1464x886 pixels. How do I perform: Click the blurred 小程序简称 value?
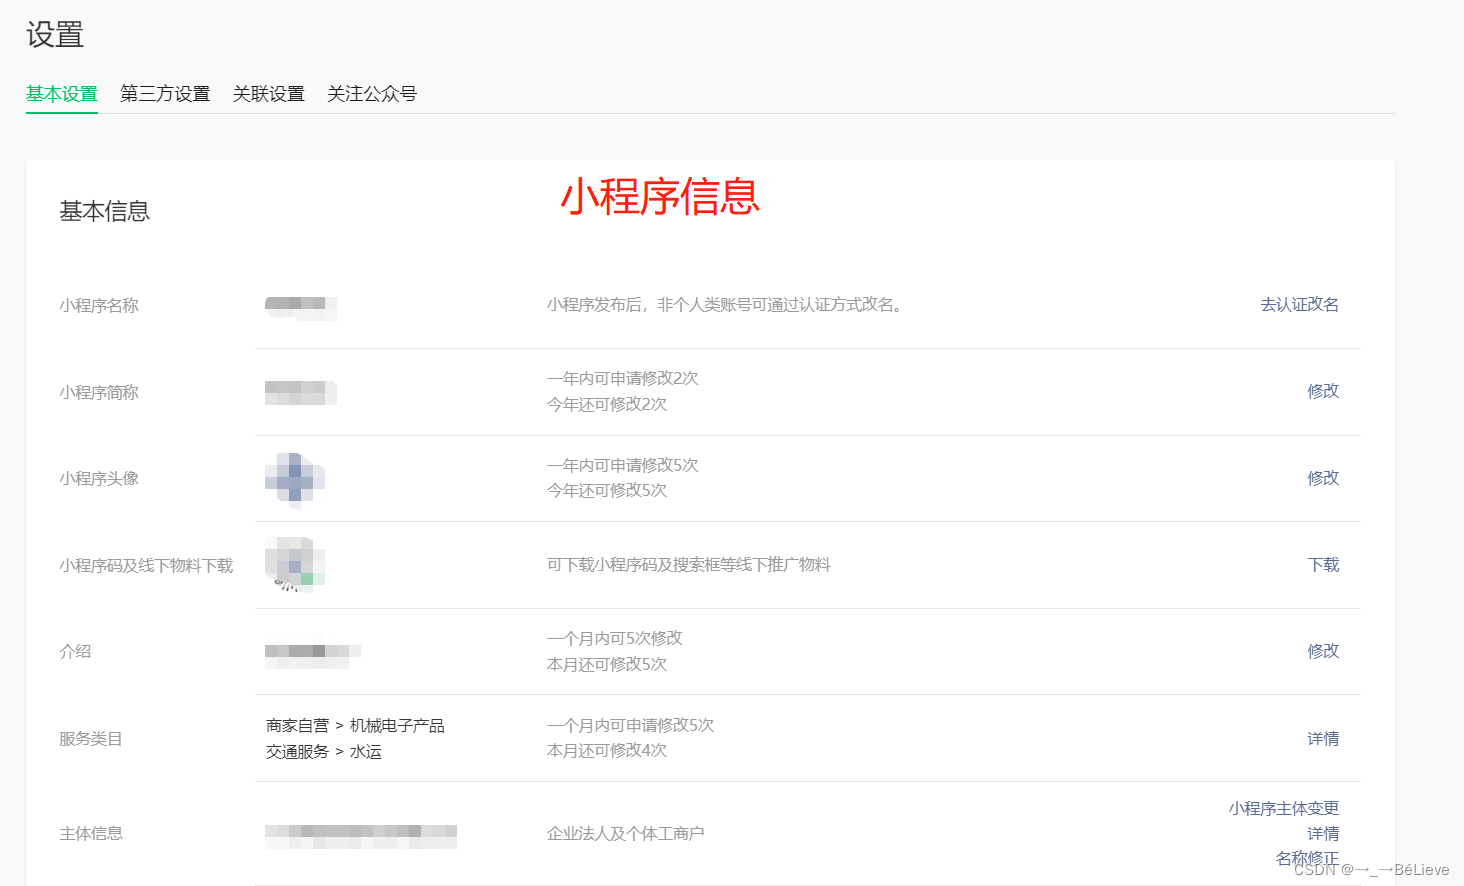click(301, 392)
